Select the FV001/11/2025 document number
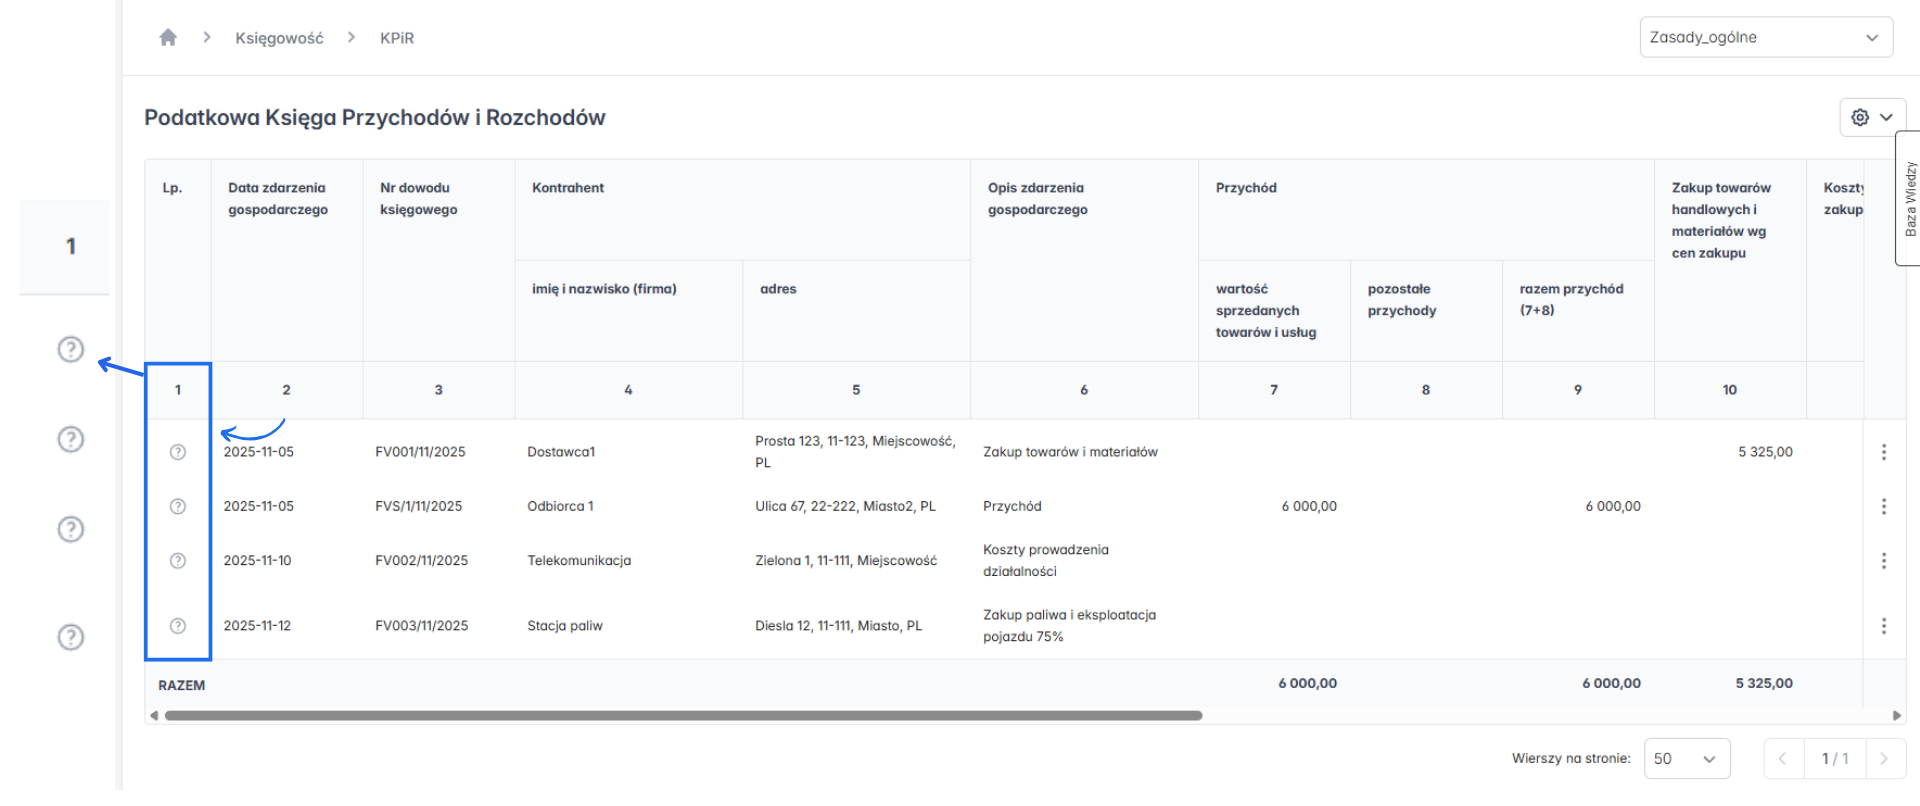The width and height of the screenshot is (1920, 806). click(420, 452)
